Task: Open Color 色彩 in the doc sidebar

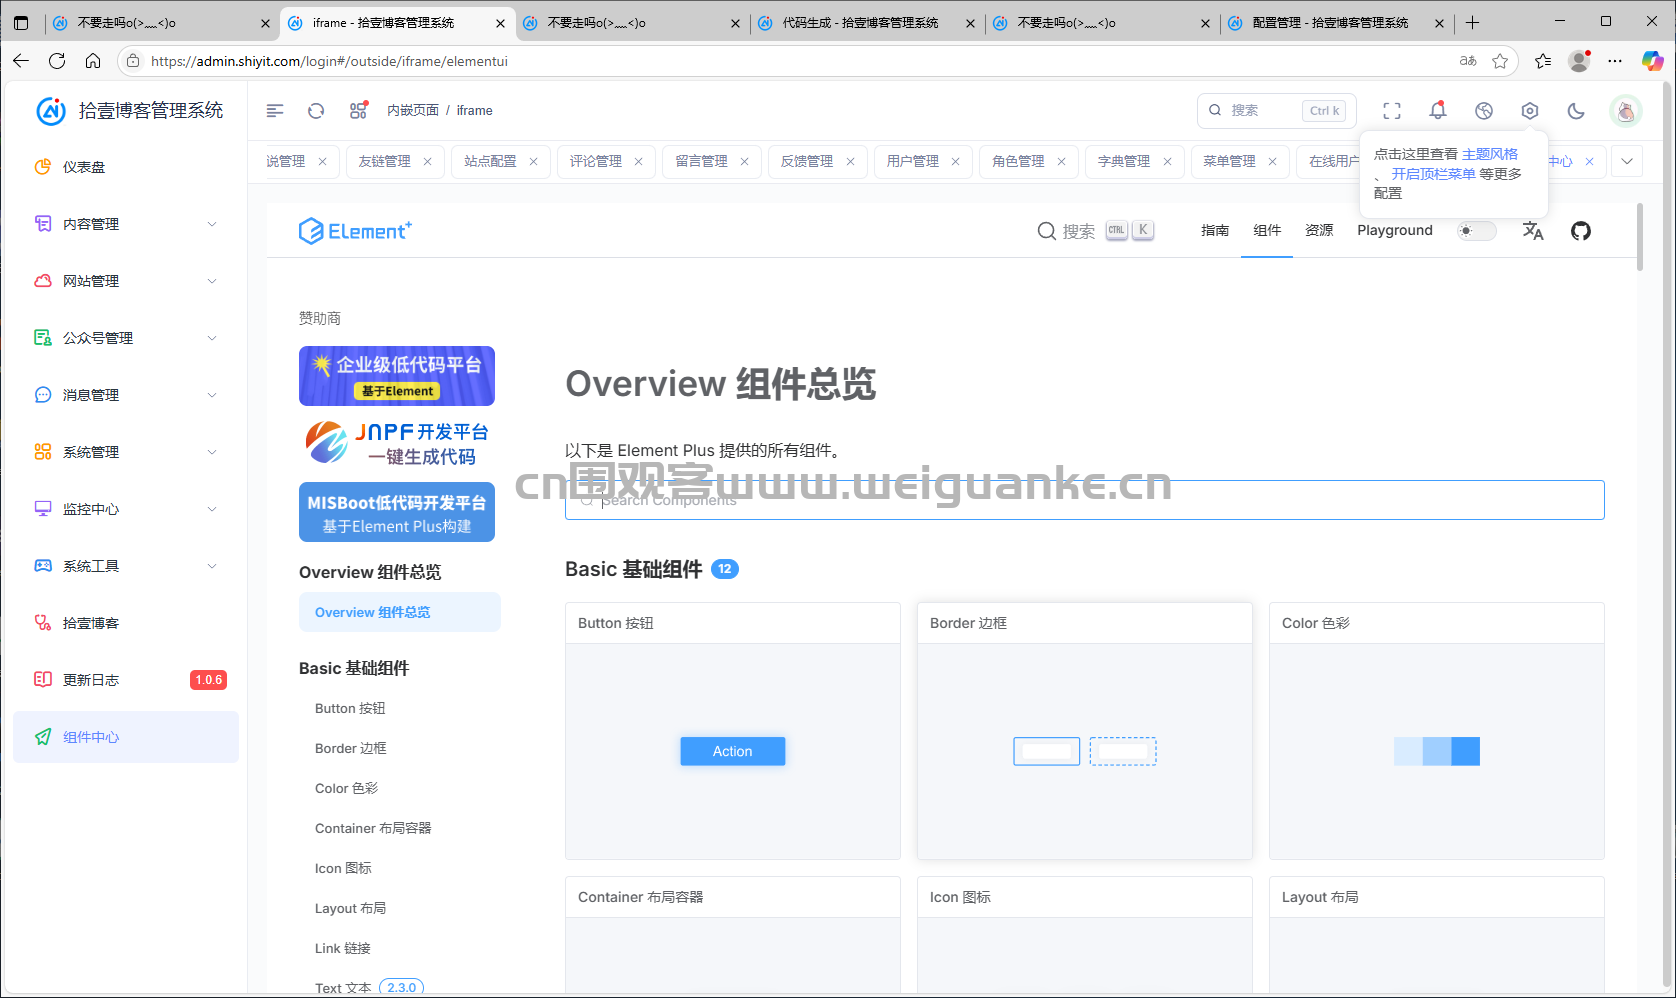Action: (x=347, y=788)
